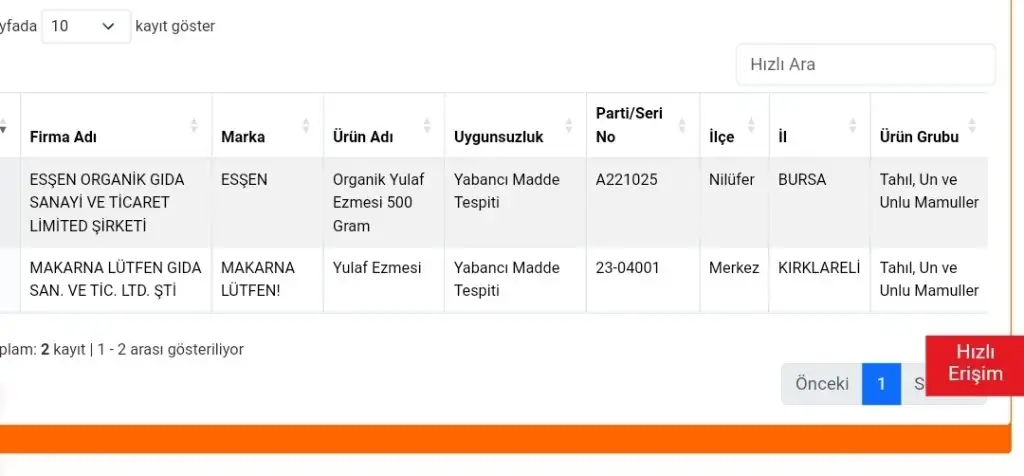Click the BURSA province cell

click(802, 180)
